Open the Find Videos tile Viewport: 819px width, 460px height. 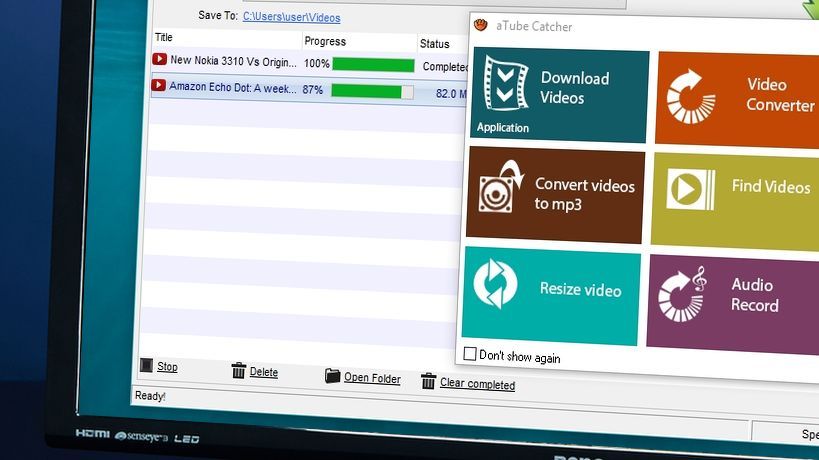[735, 202]
